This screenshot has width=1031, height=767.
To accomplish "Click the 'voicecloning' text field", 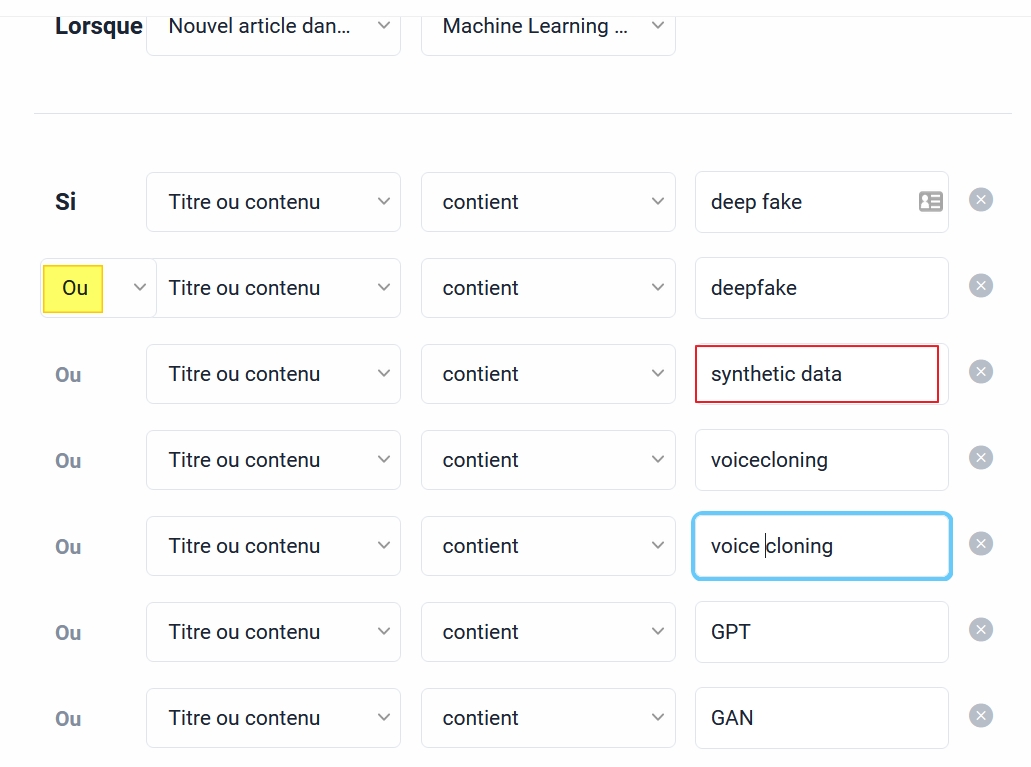I will point(822,460).
